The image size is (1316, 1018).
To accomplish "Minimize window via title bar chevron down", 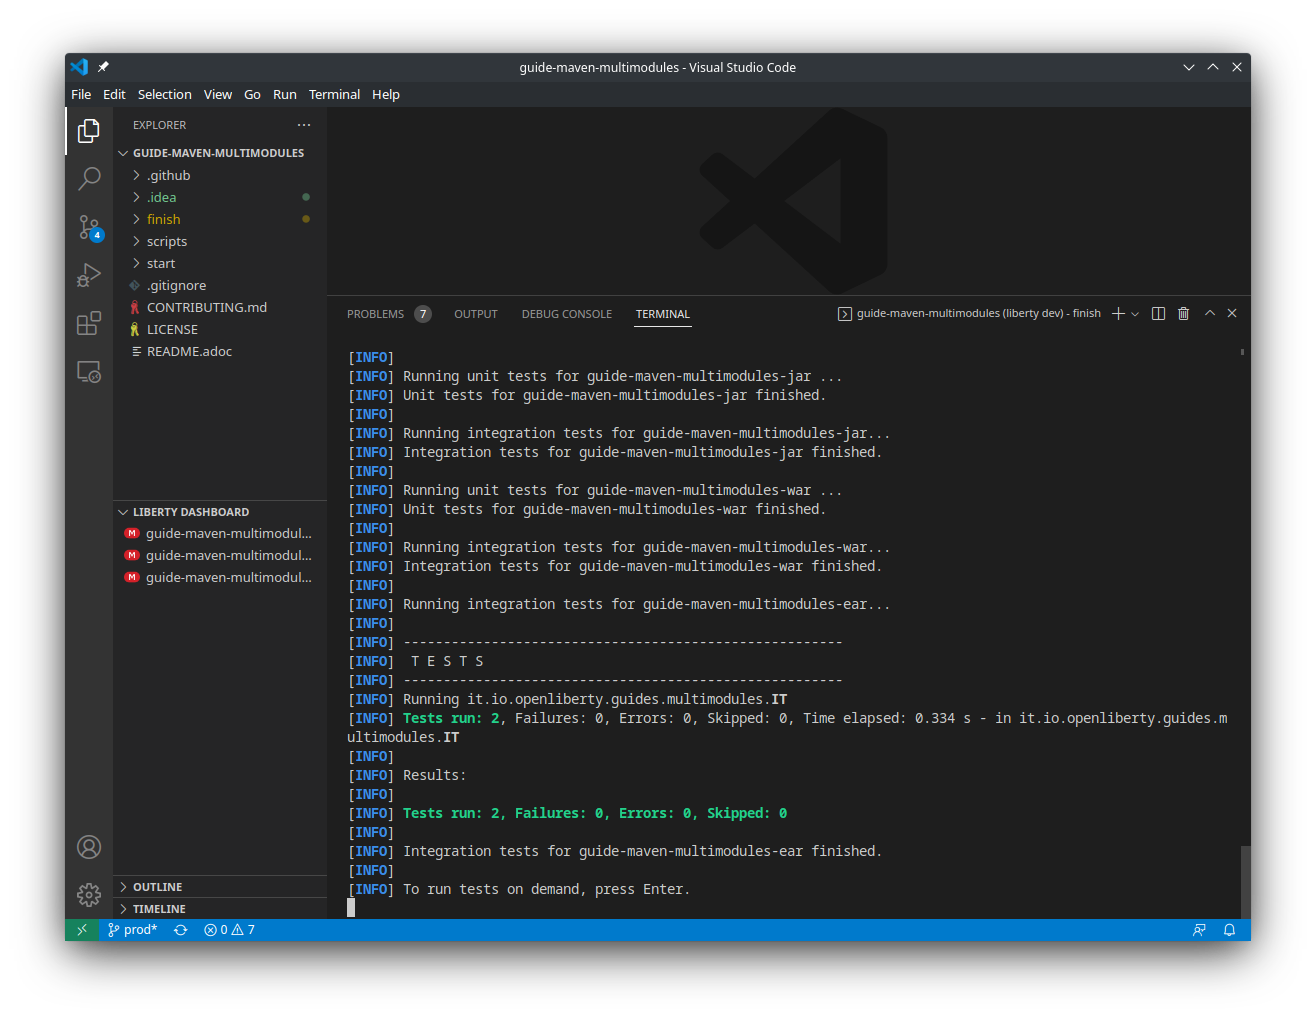I will 1189,67.
